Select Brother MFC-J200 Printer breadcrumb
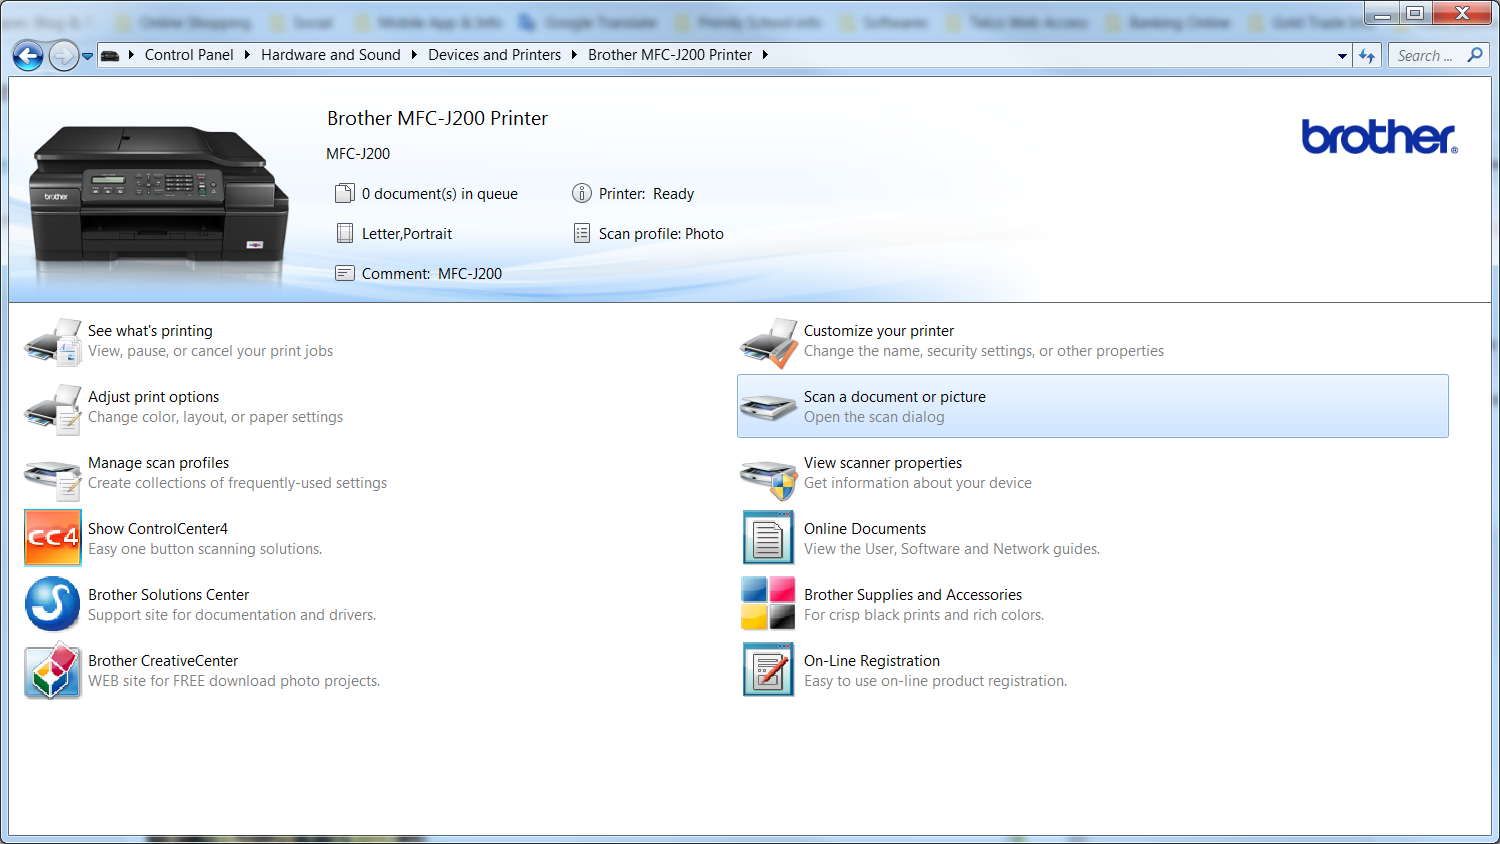Viewport: 1500px width, 844px height. tap(670, 55)
